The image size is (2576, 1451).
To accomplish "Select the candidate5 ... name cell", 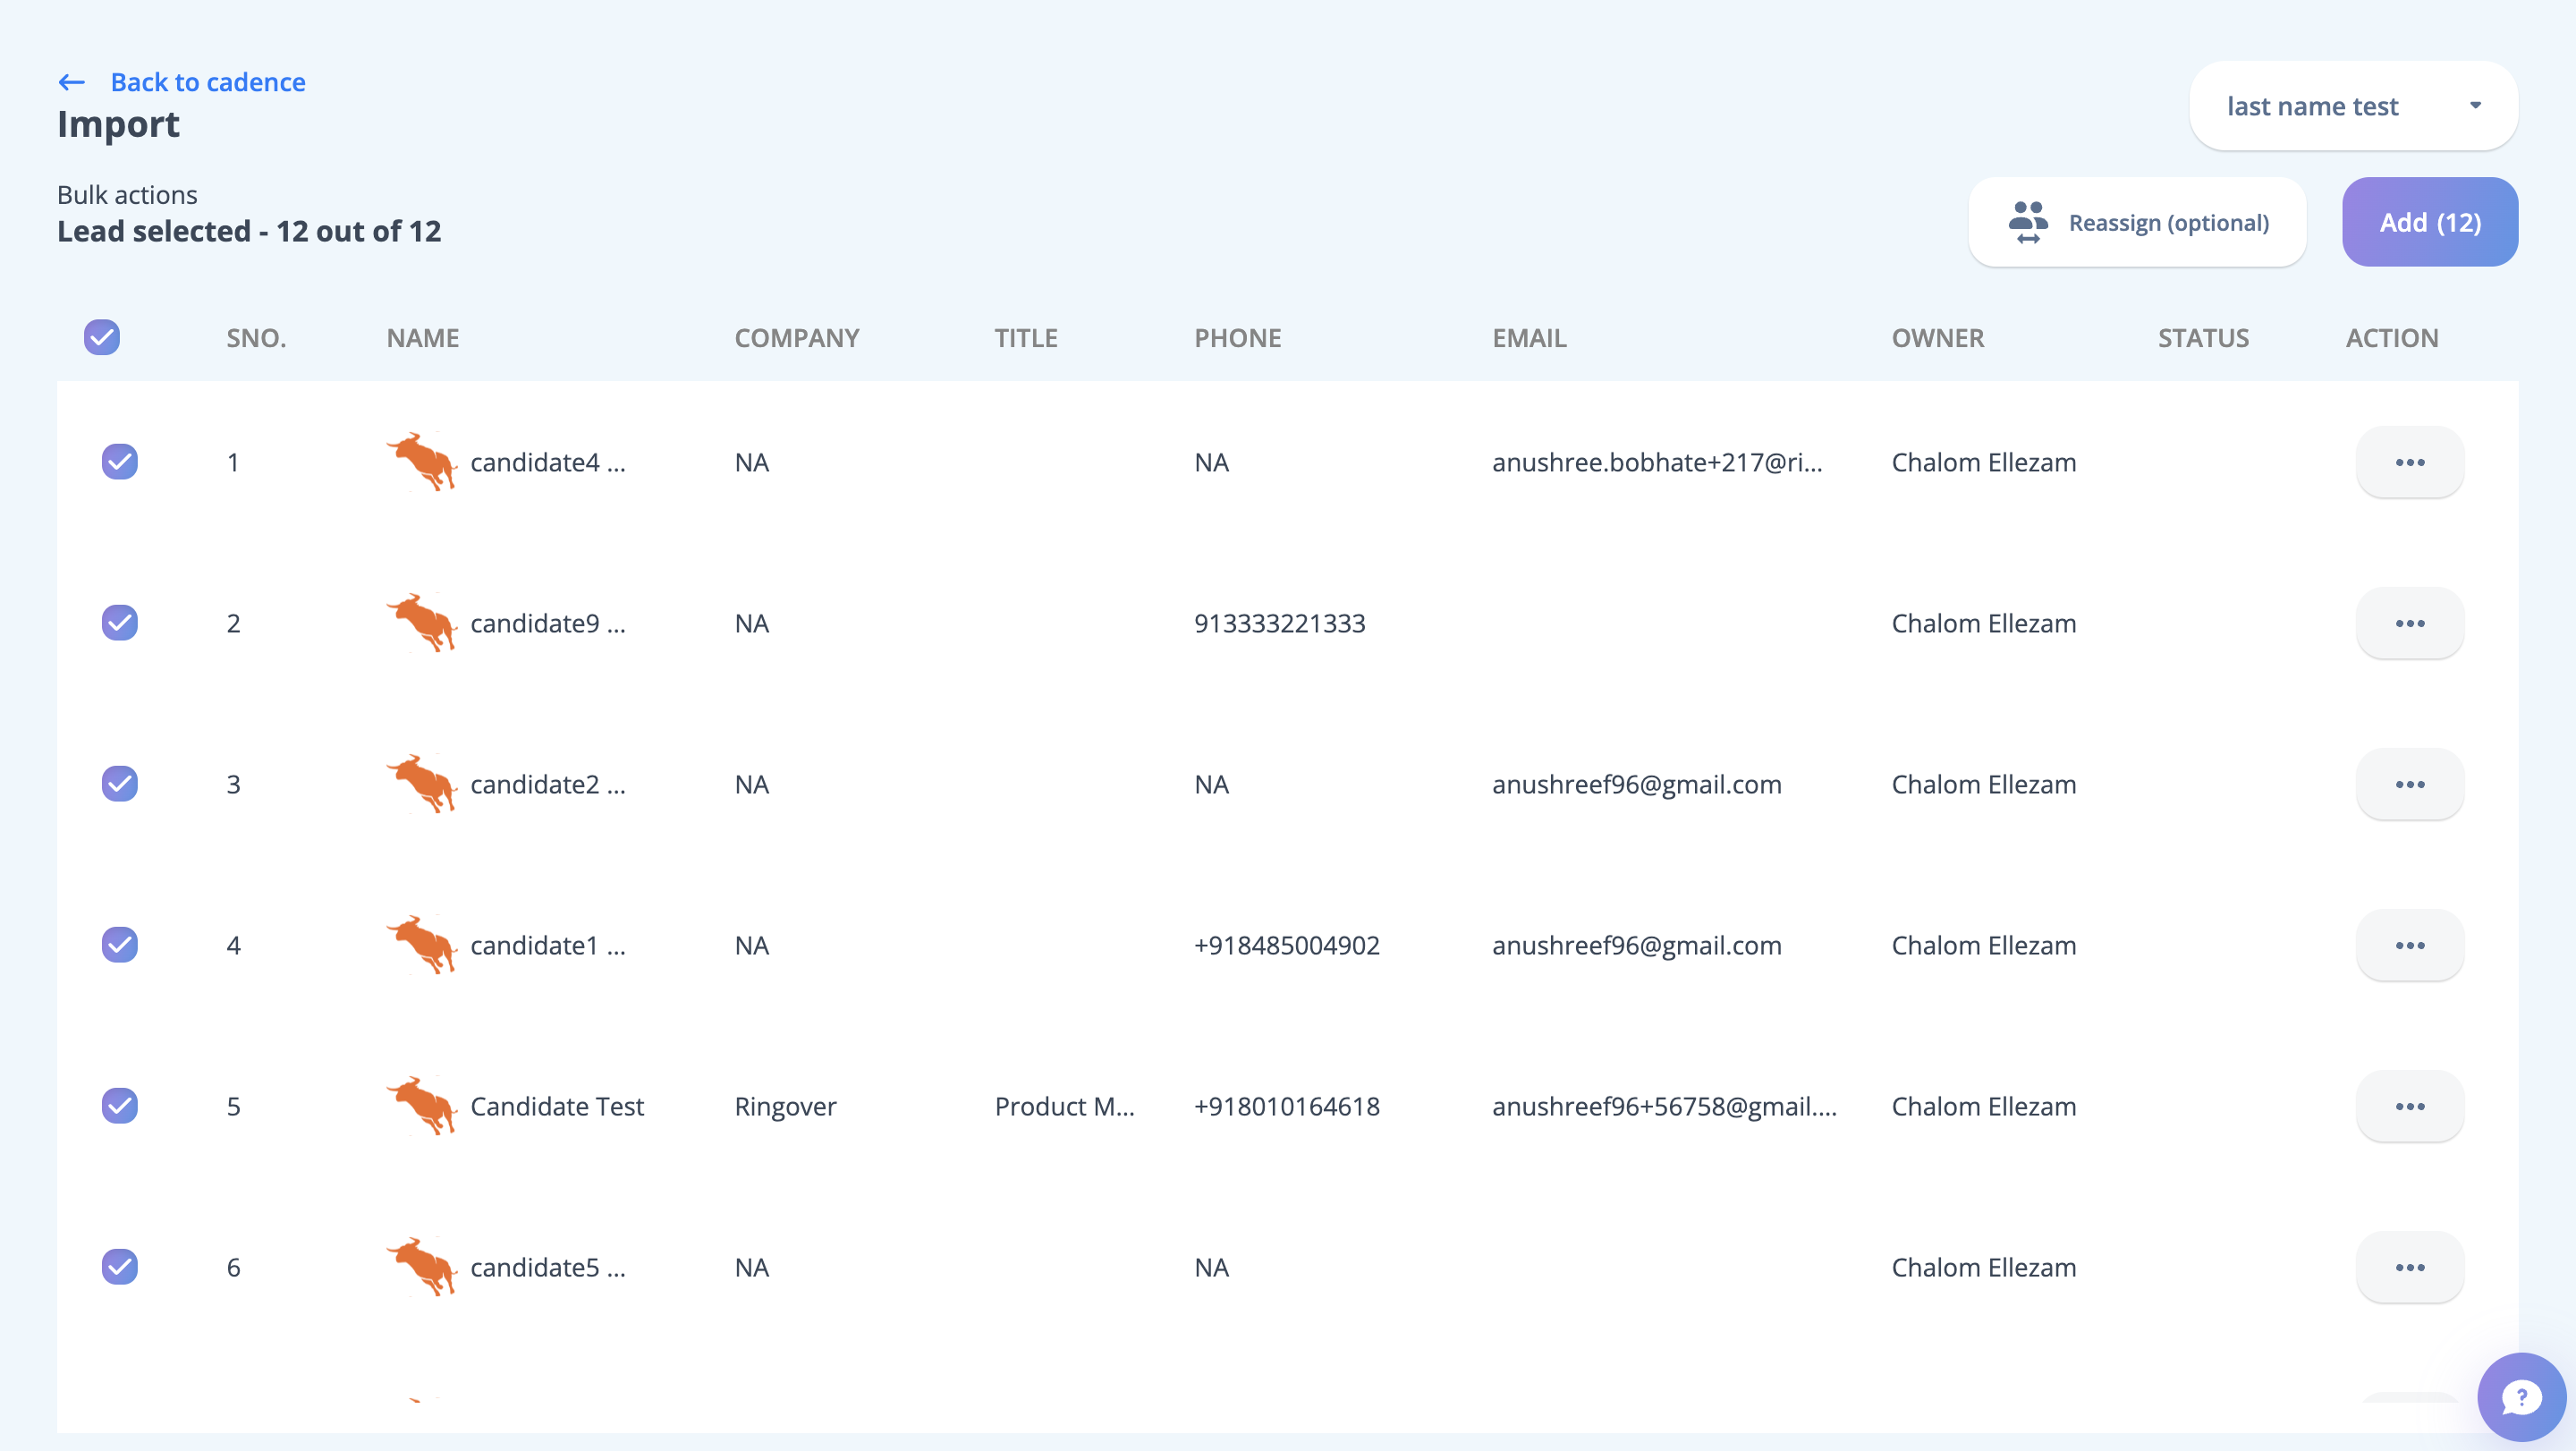I will 548,1267.
